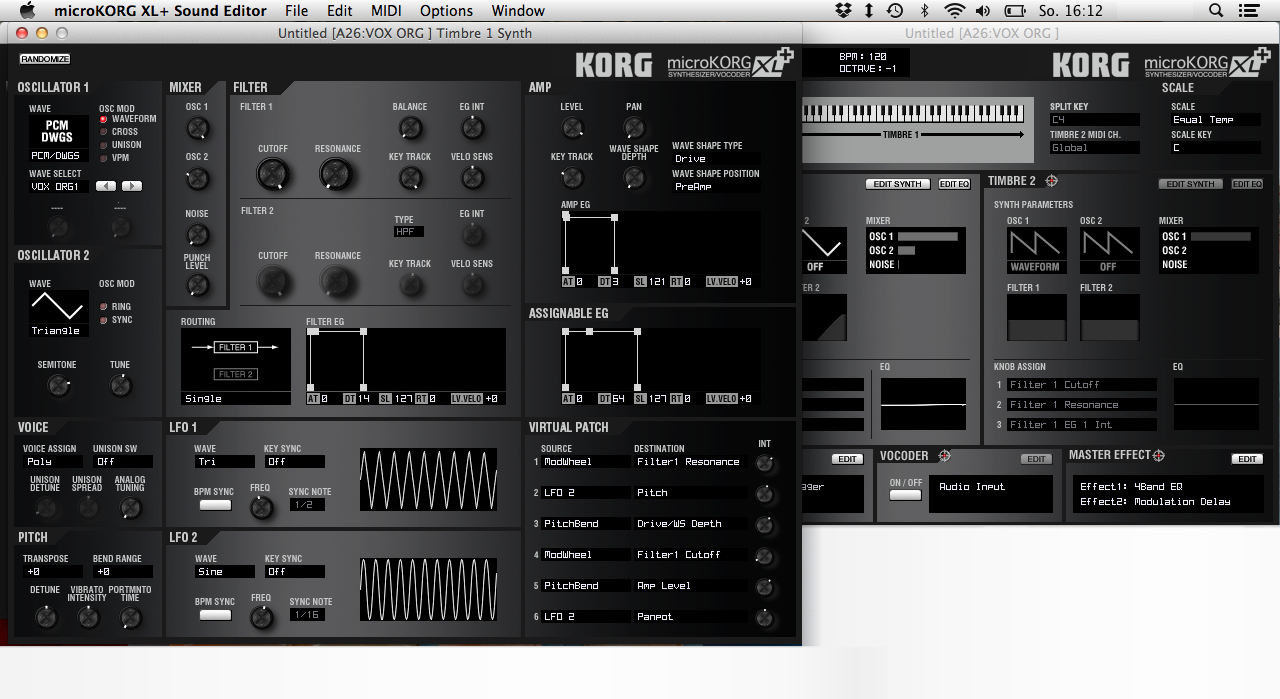Open the Wi-Fi status menu
Screen dimensions: 1280x699
954,11
